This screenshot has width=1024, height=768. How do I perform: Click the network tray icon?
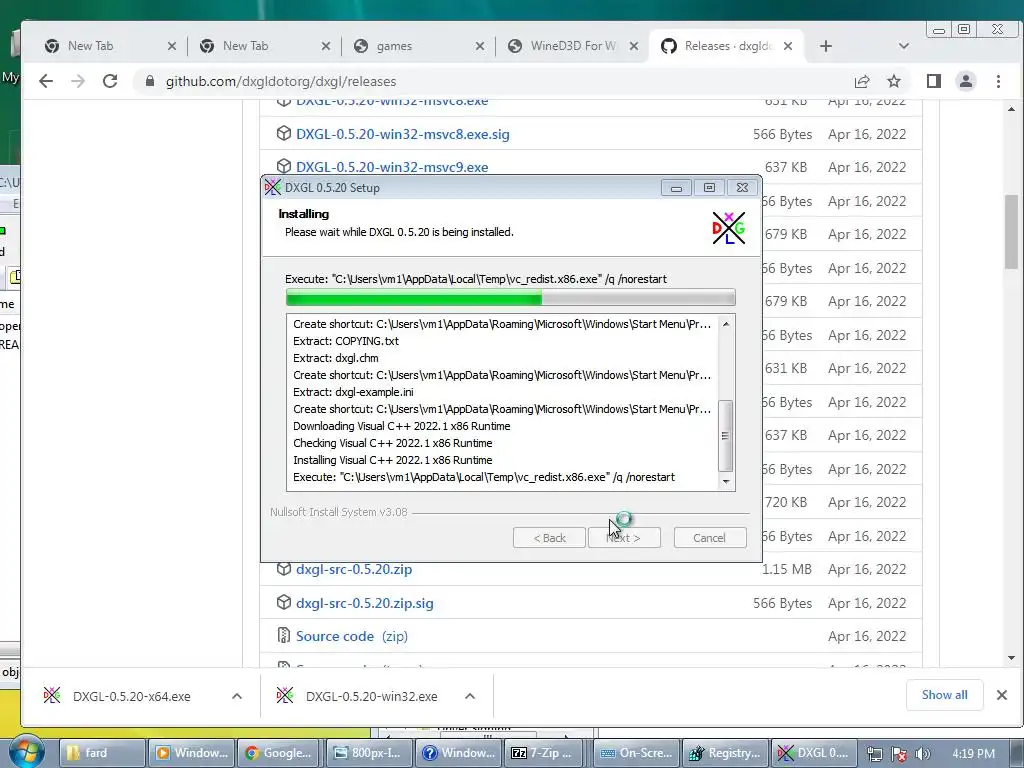[x=874, y=754]
